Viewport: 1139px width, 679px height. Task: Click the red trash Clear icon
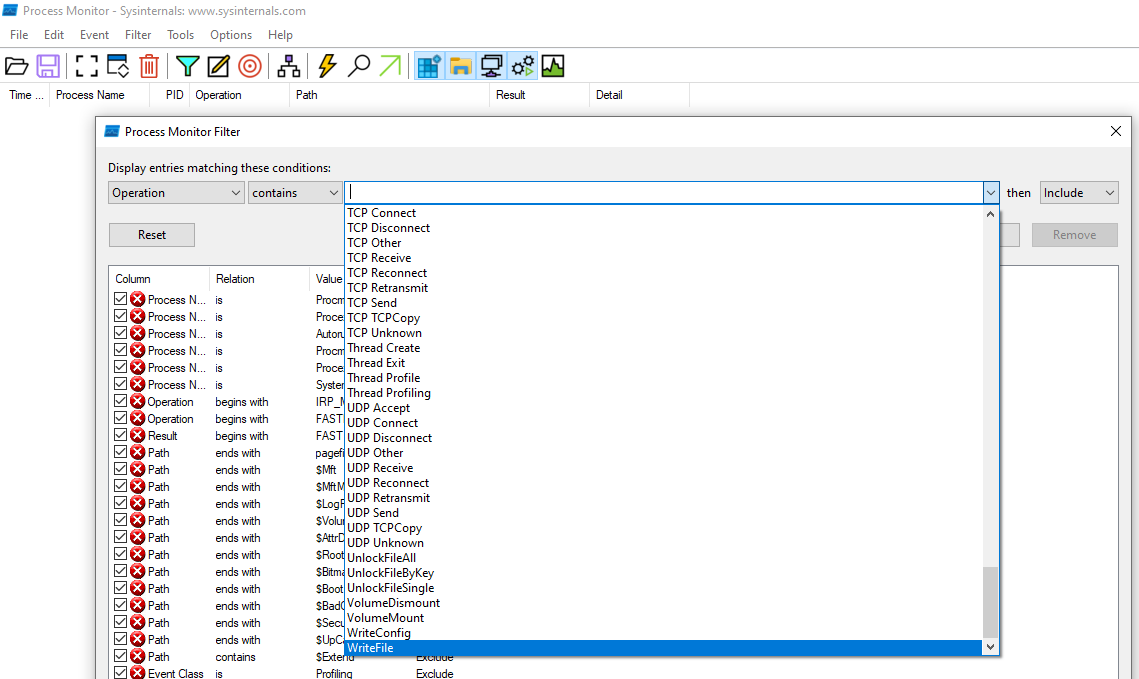149,67
